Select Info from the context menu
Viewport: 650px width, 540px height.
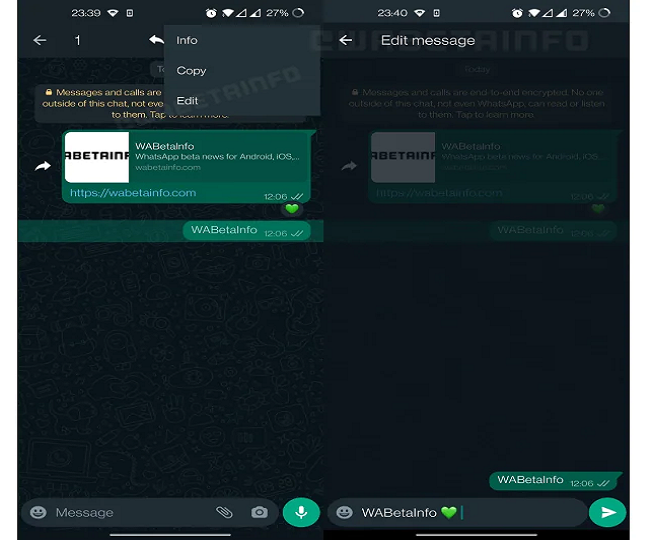187,40
